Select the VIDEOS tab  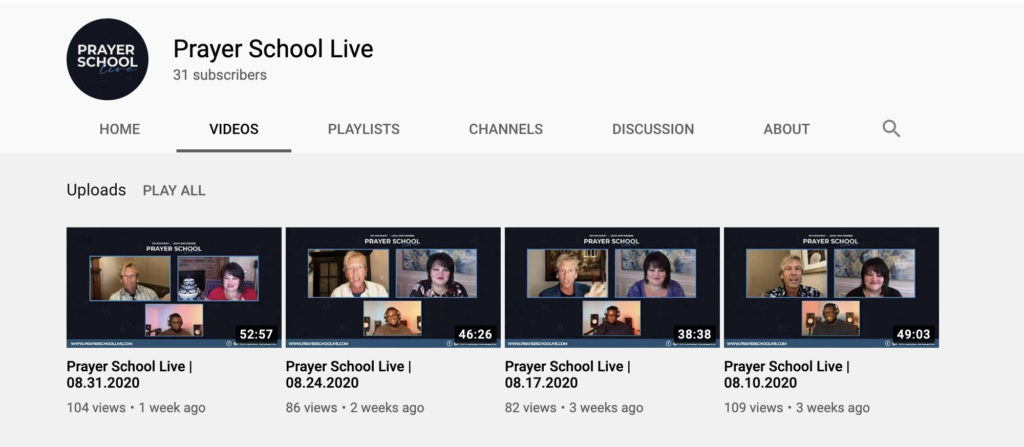point(234,129)
